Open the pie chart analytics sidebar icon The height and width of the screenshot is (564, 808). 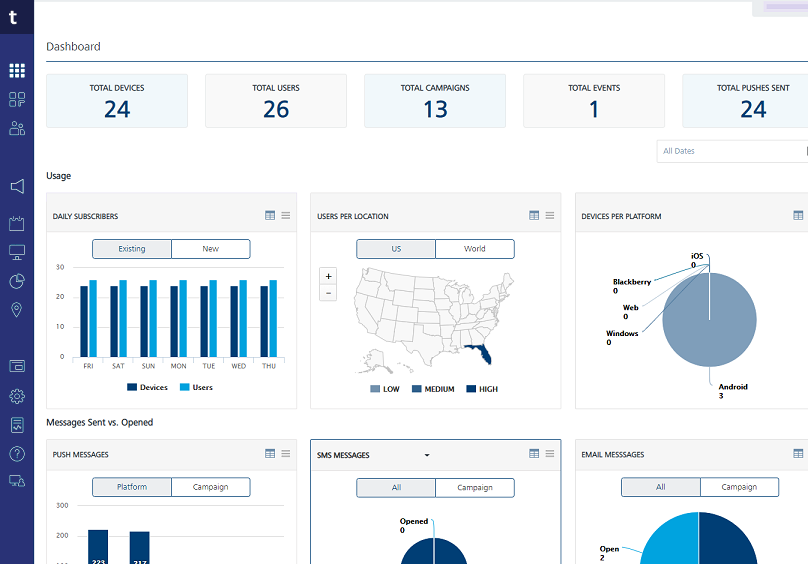(x=17, y=281)
